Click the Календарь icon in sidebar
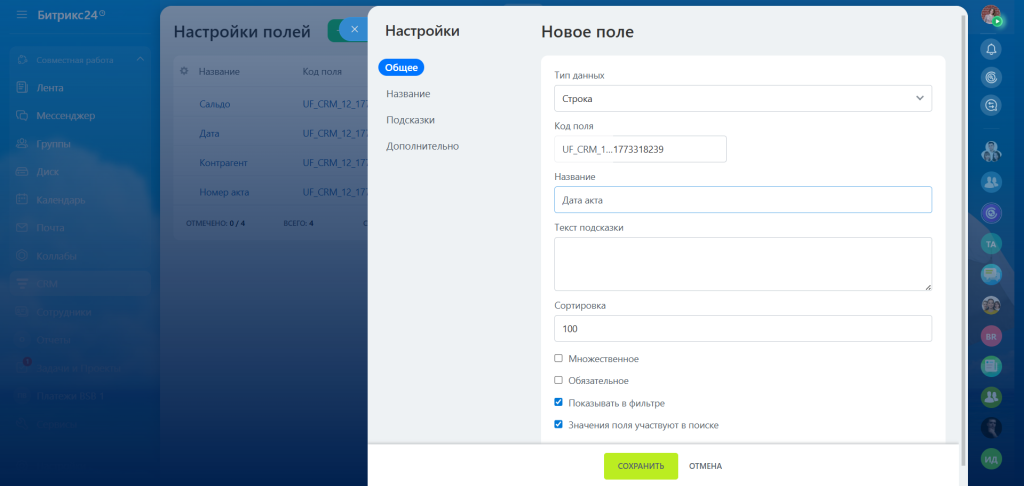 (22, 199)
